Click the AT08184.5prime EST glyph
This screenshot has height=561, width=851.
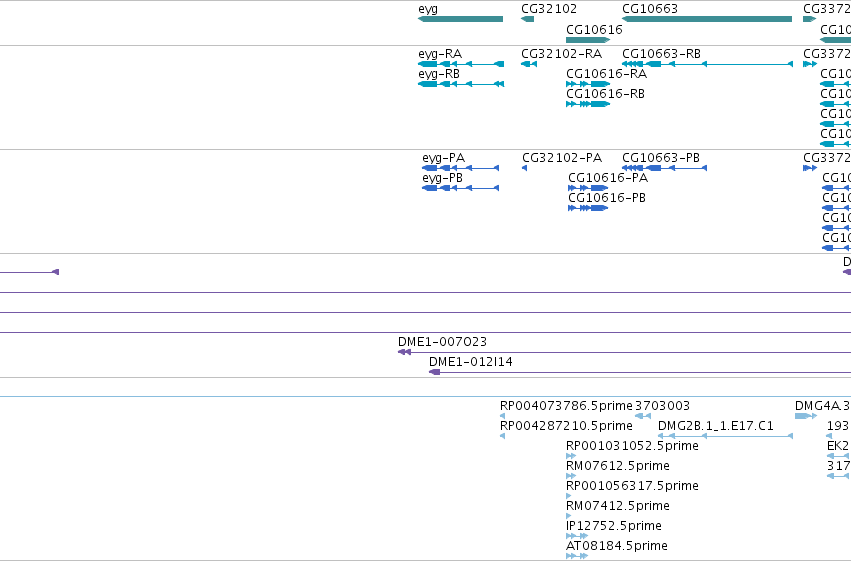coord(577,556)
